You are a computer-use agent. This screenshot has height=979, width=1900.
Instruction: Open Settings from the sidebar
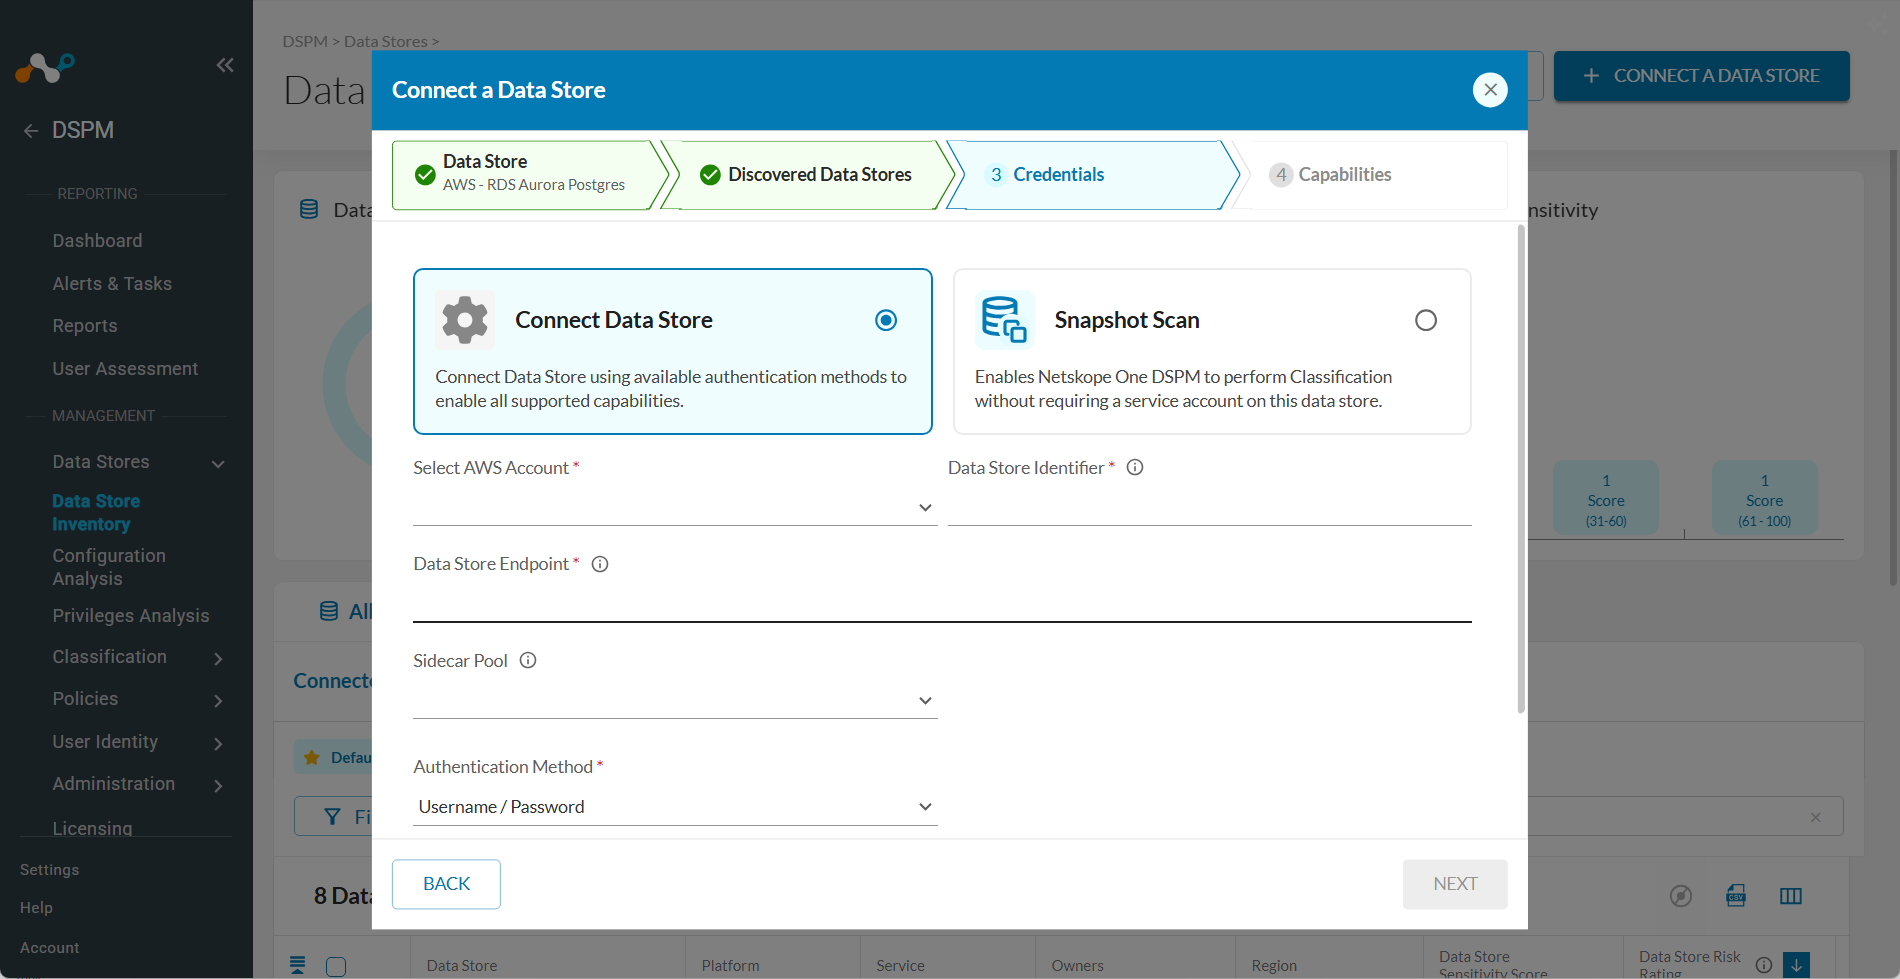pyautogui.click(x=49, y=870)
